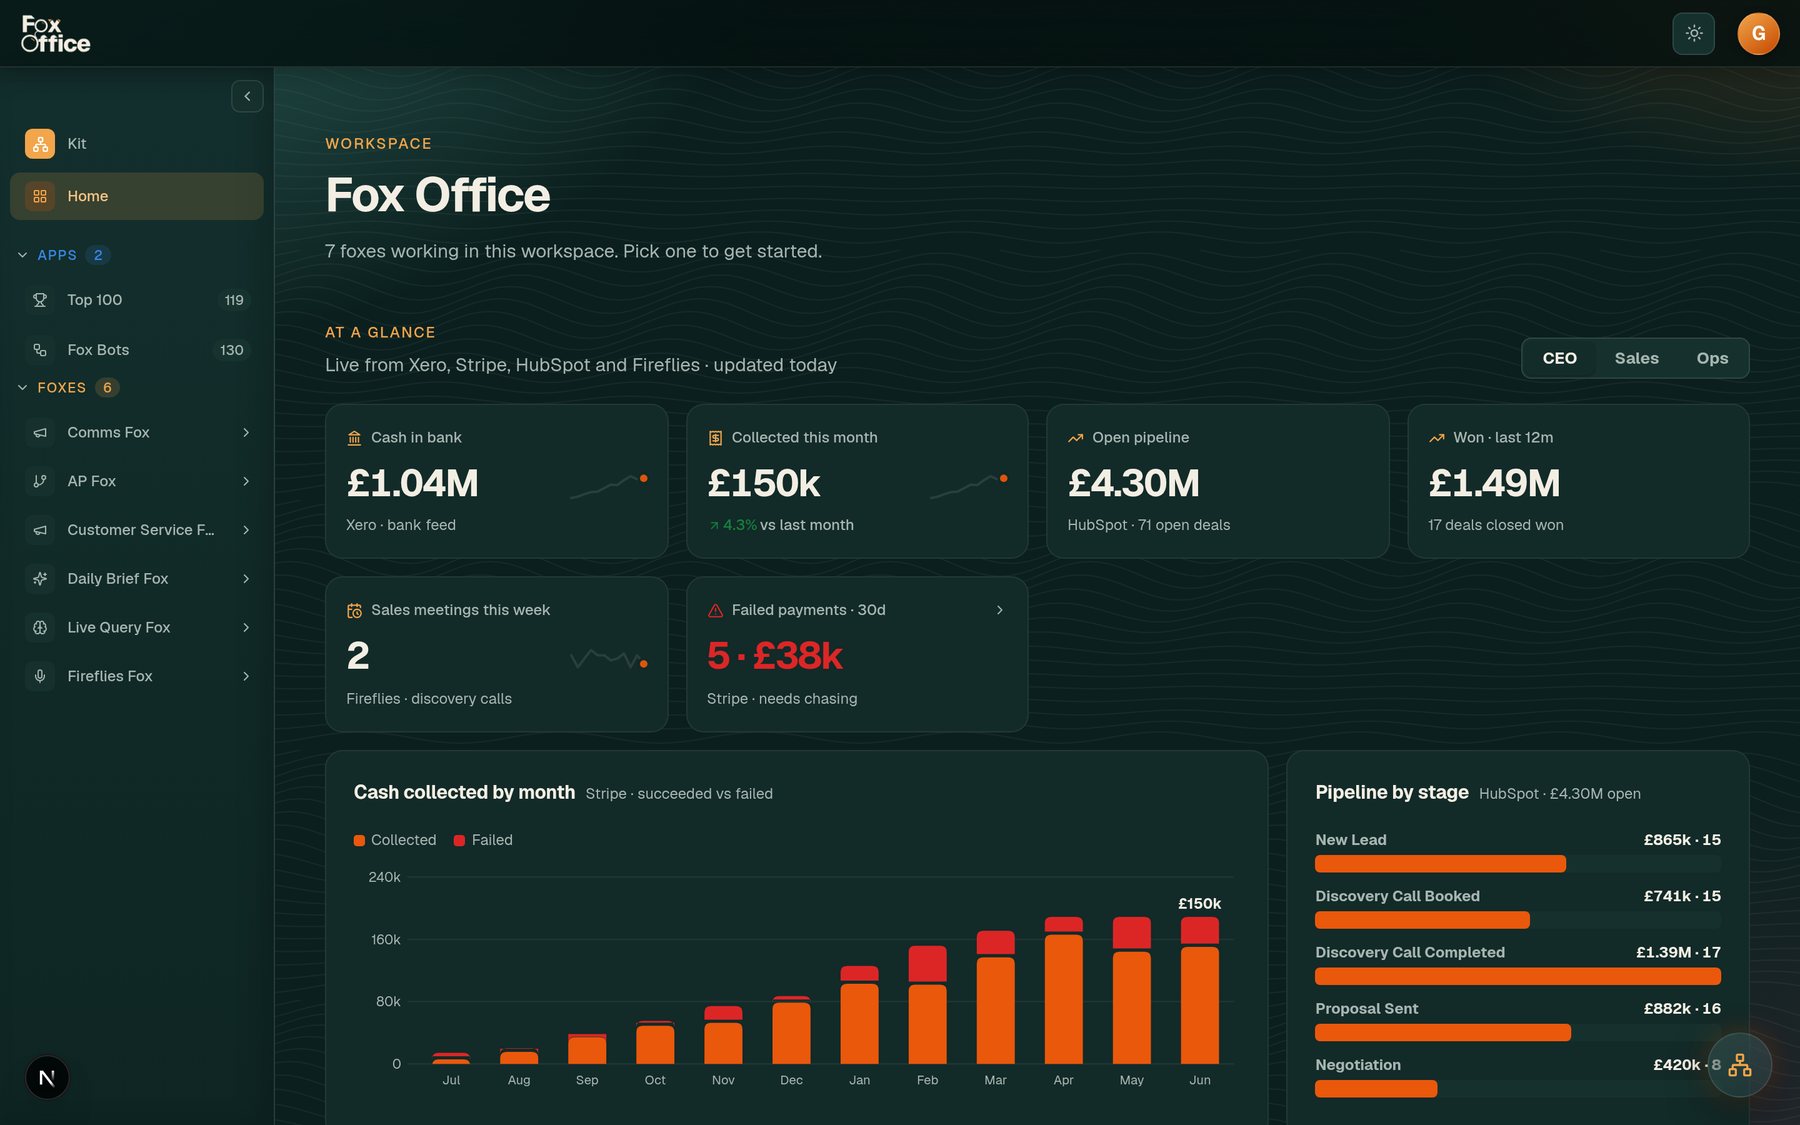The height and width of the screenshot is (1125, 1800).
Task: Open the Open pipeline card
Action: pyautogui.click(x=1217, y=481)
